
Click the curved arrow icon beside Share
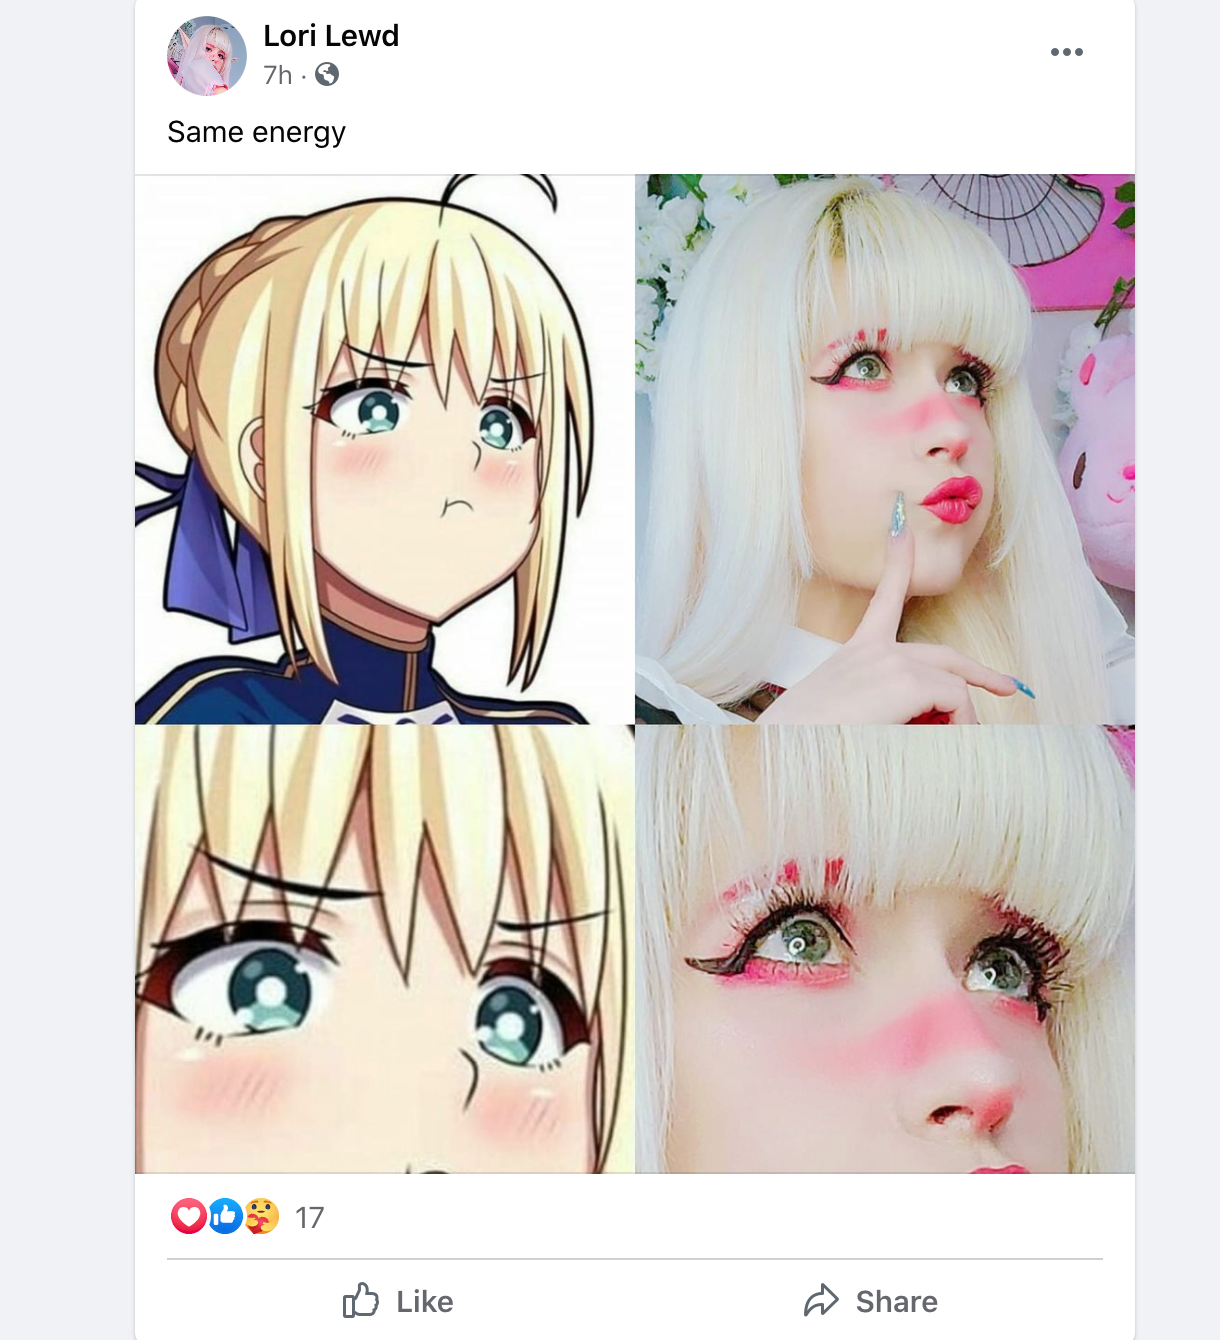point(822,1300)
